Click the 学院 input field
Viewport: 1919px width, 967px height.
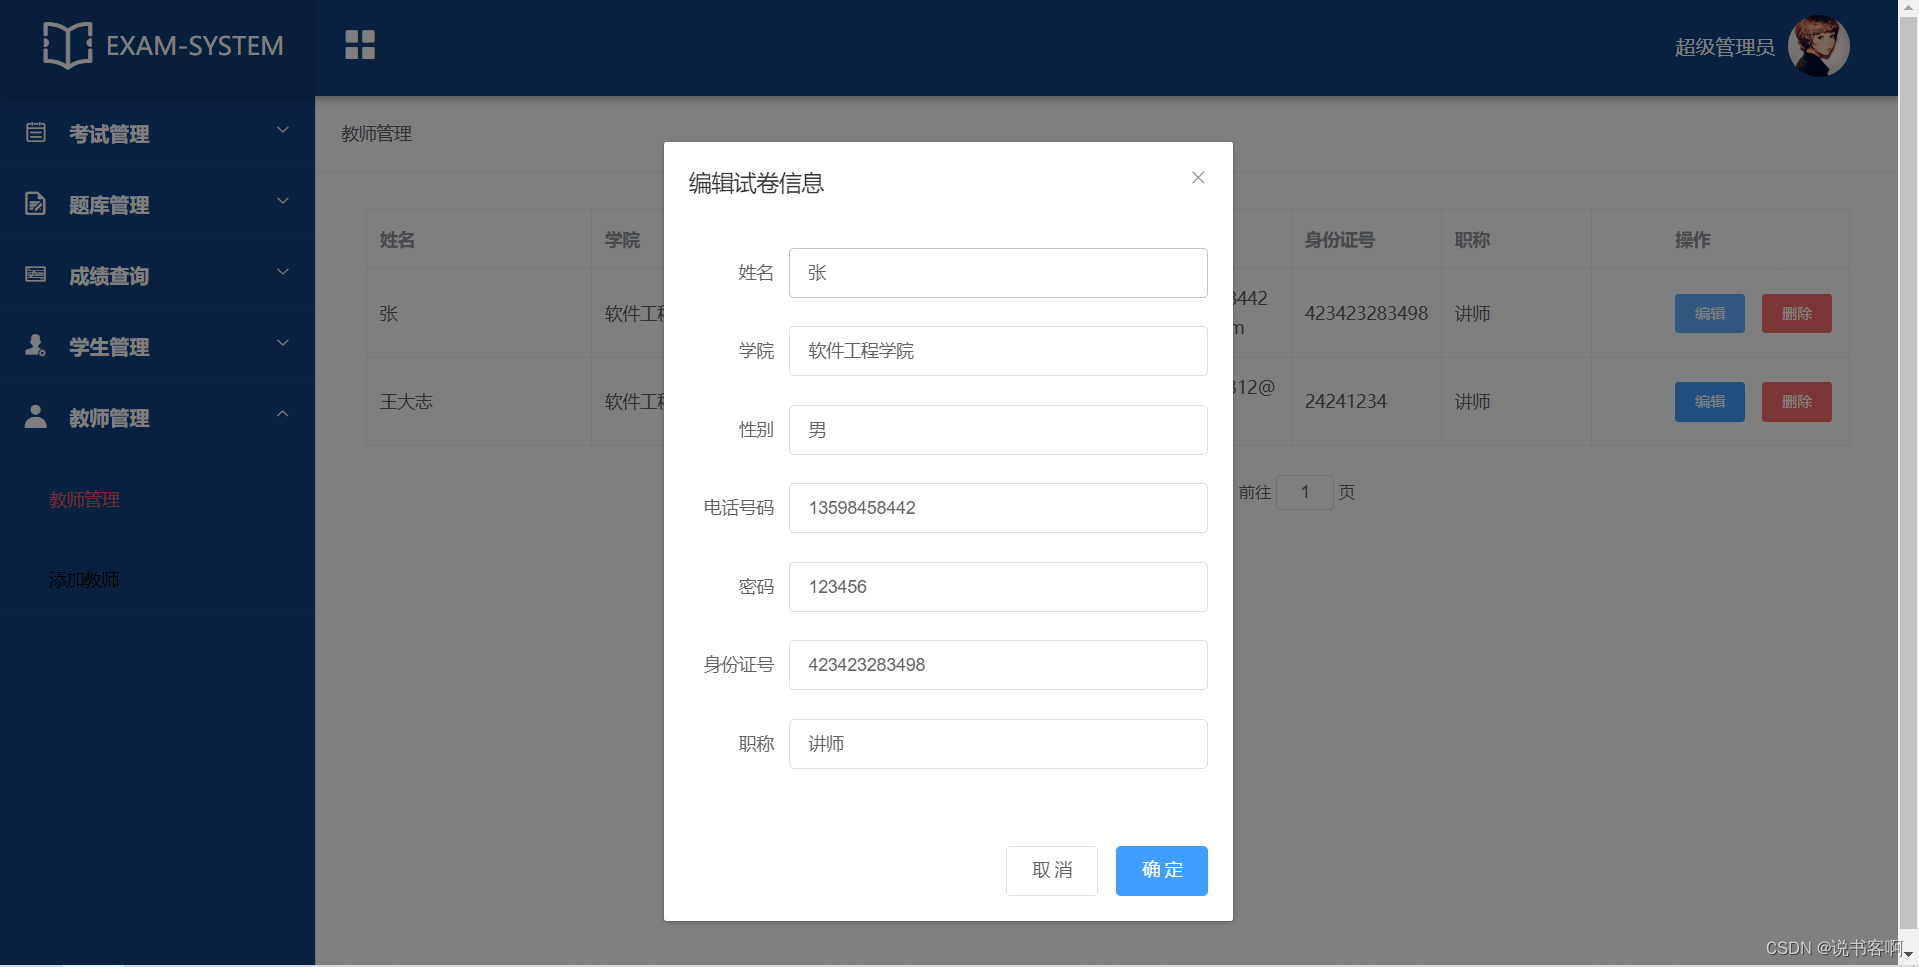[x=998, y=351]
